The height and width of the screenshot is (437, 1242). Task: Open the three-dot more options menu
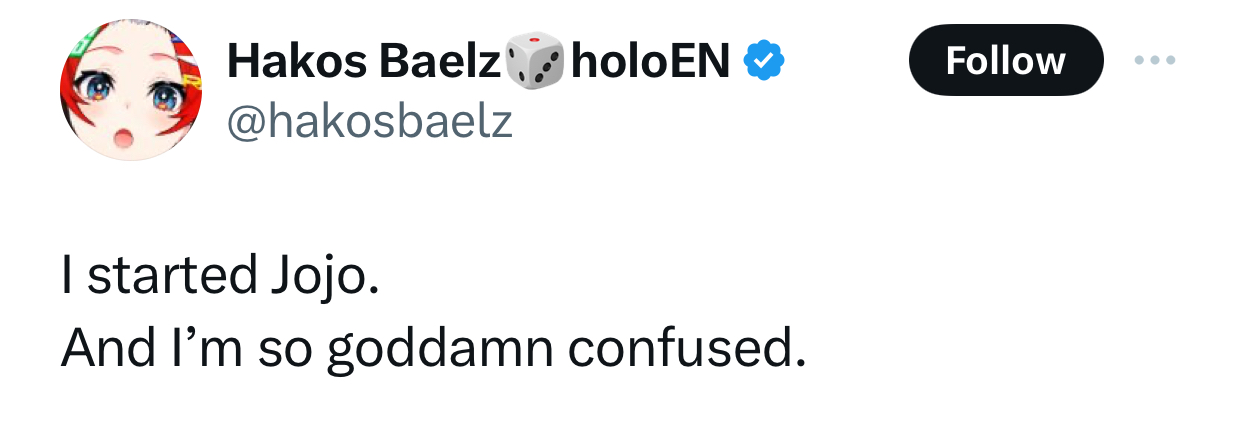pos(1157,61)
